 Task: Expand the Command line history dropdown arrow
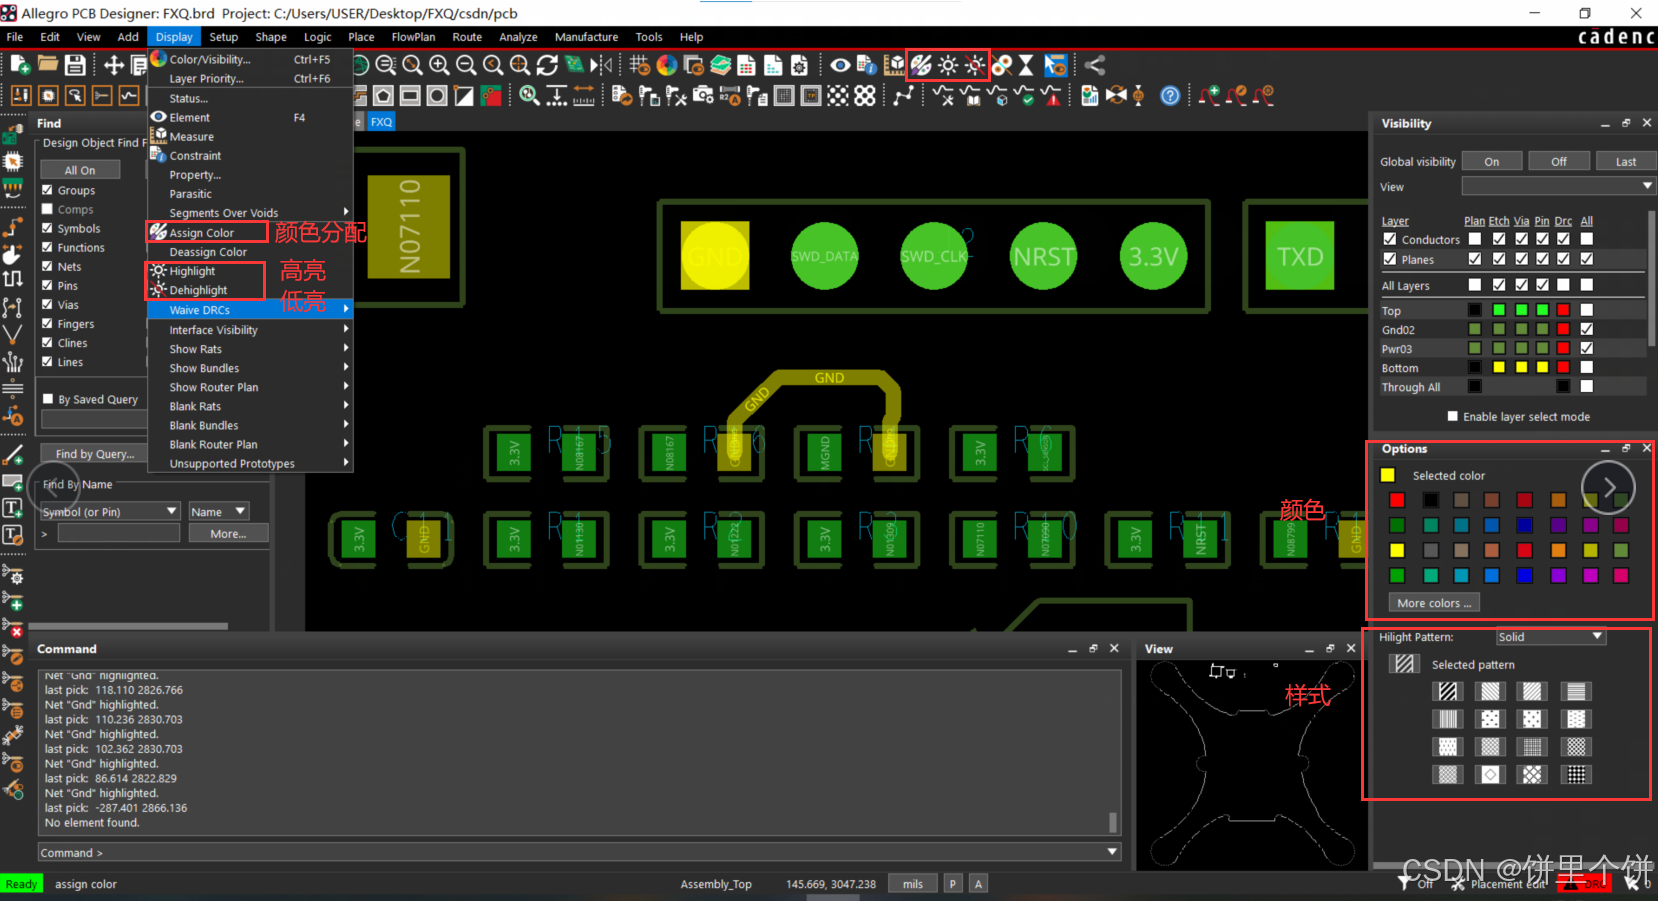pos(1112,852)
